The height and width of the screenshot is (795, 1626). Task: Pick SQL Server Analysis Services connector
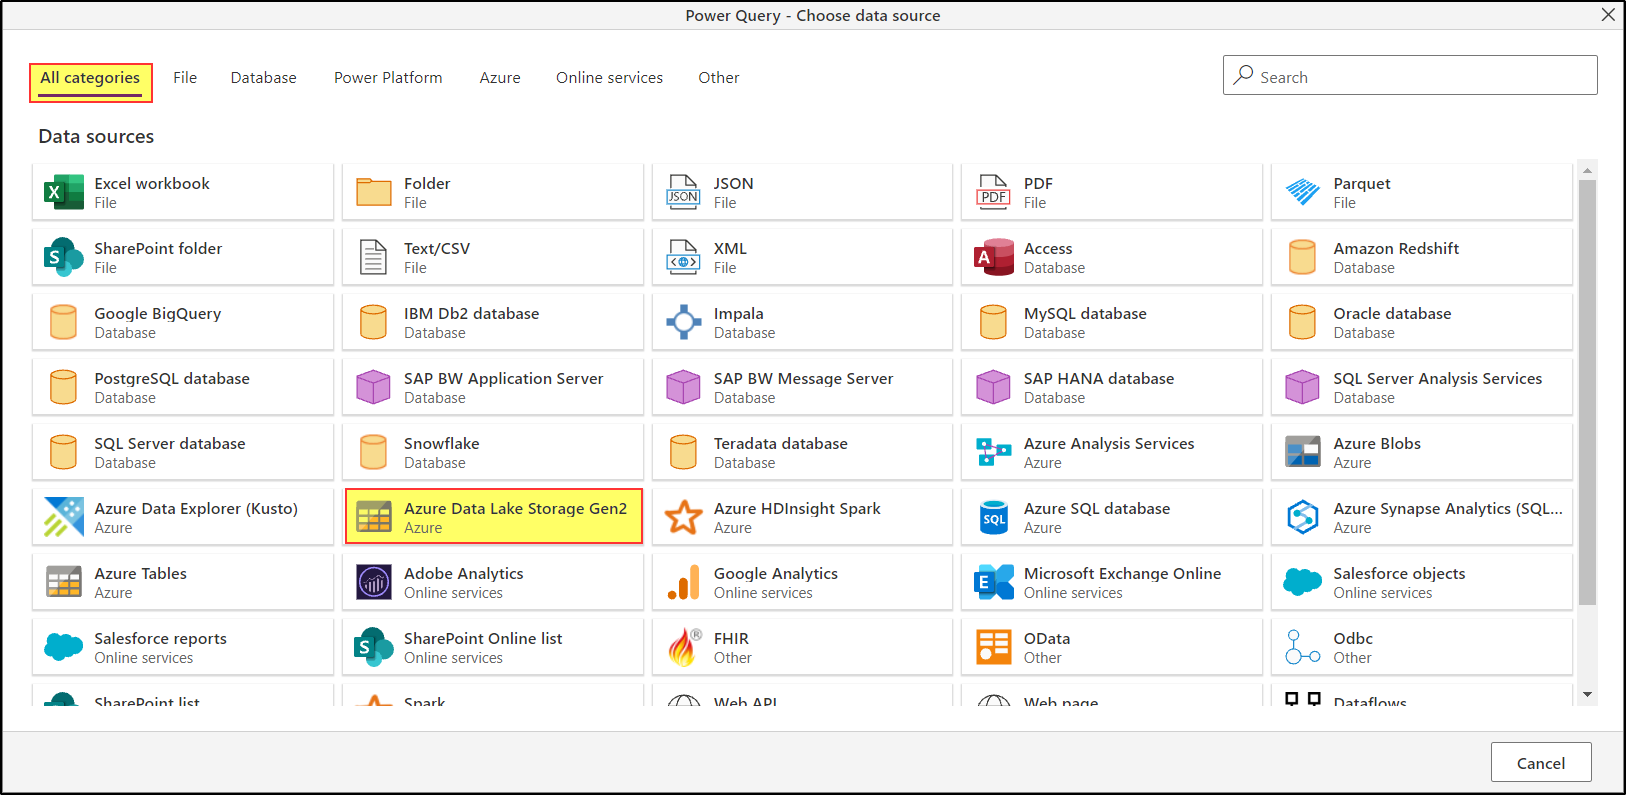(x=1421, y=387)
